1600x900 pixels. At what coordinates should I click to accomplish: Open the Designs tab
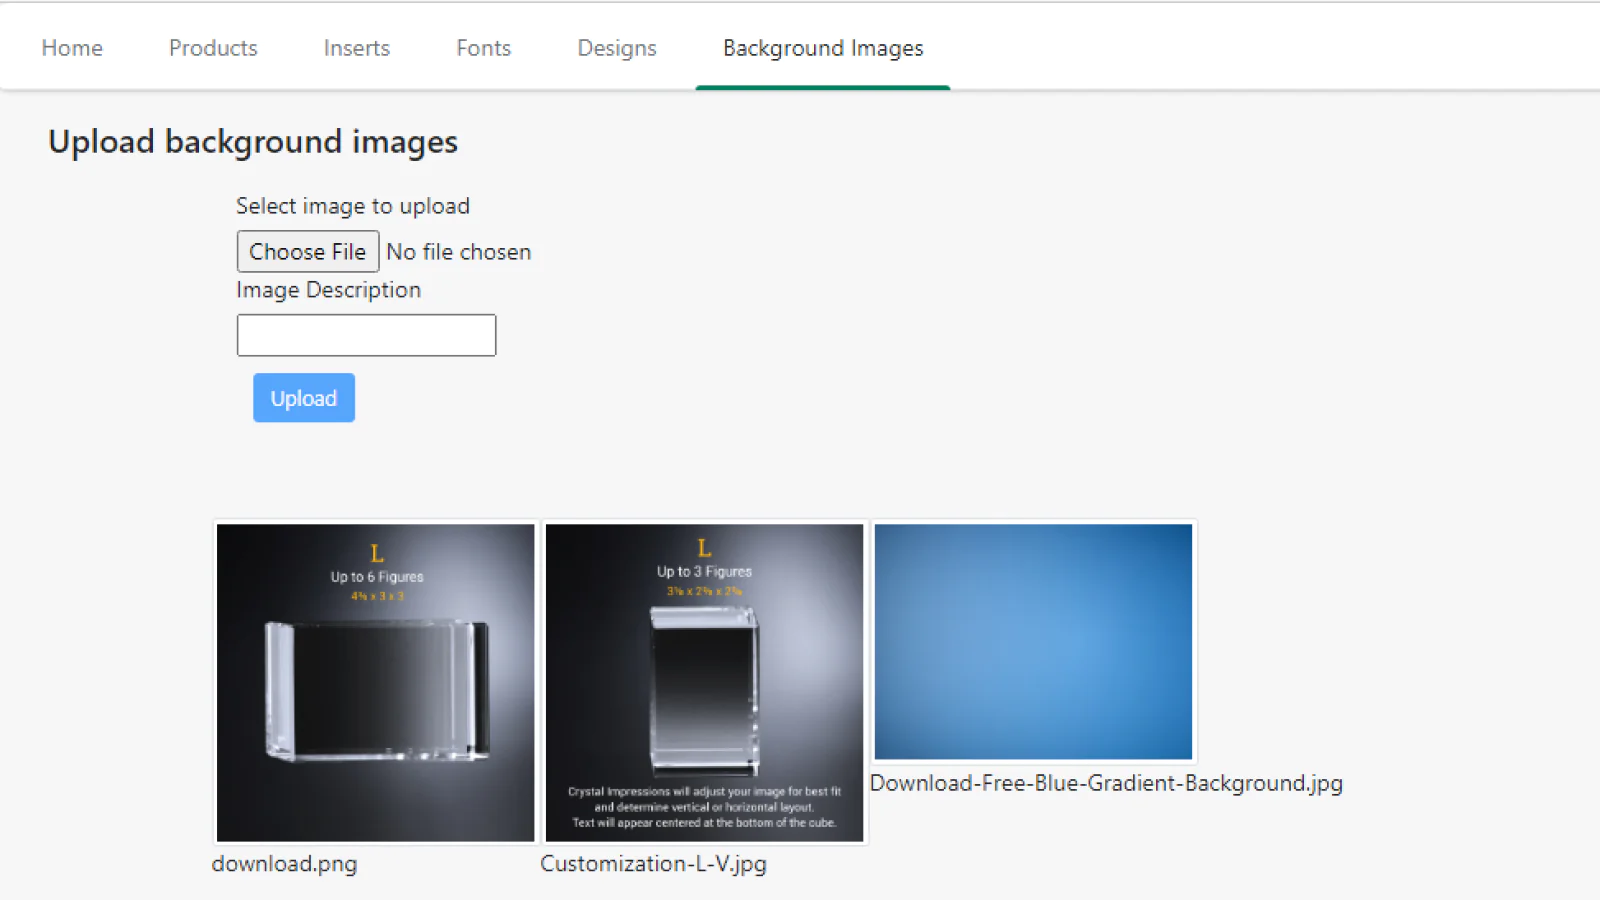pos(616,48)
